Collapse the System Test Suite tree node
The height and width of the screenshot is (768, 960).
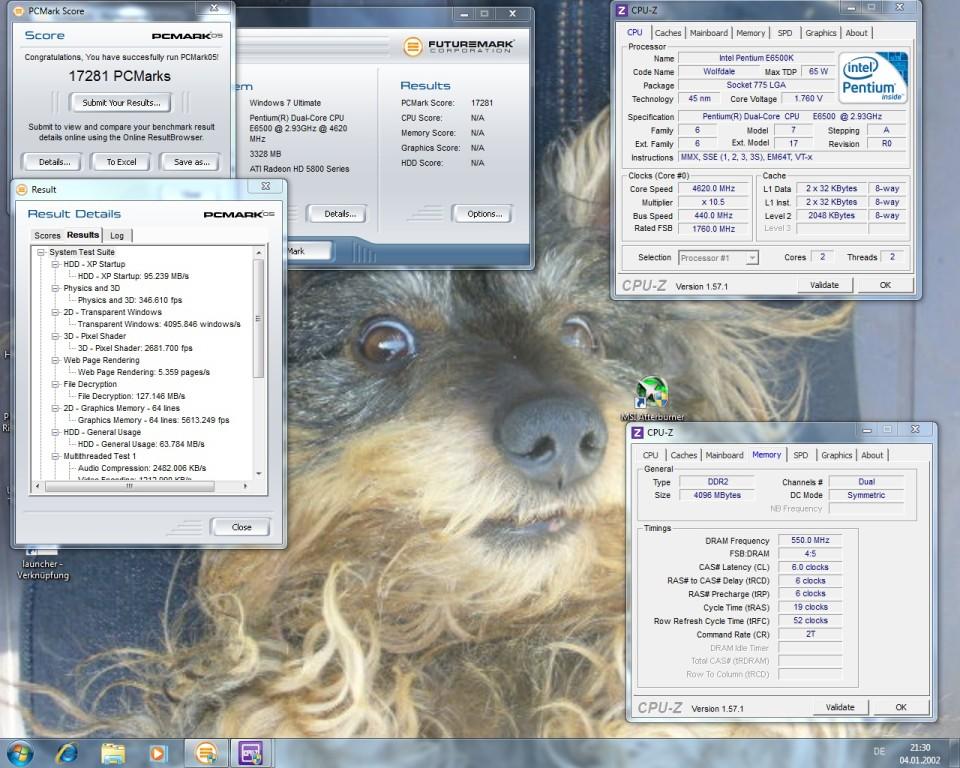pyautogui.click(x=41, y=252)
